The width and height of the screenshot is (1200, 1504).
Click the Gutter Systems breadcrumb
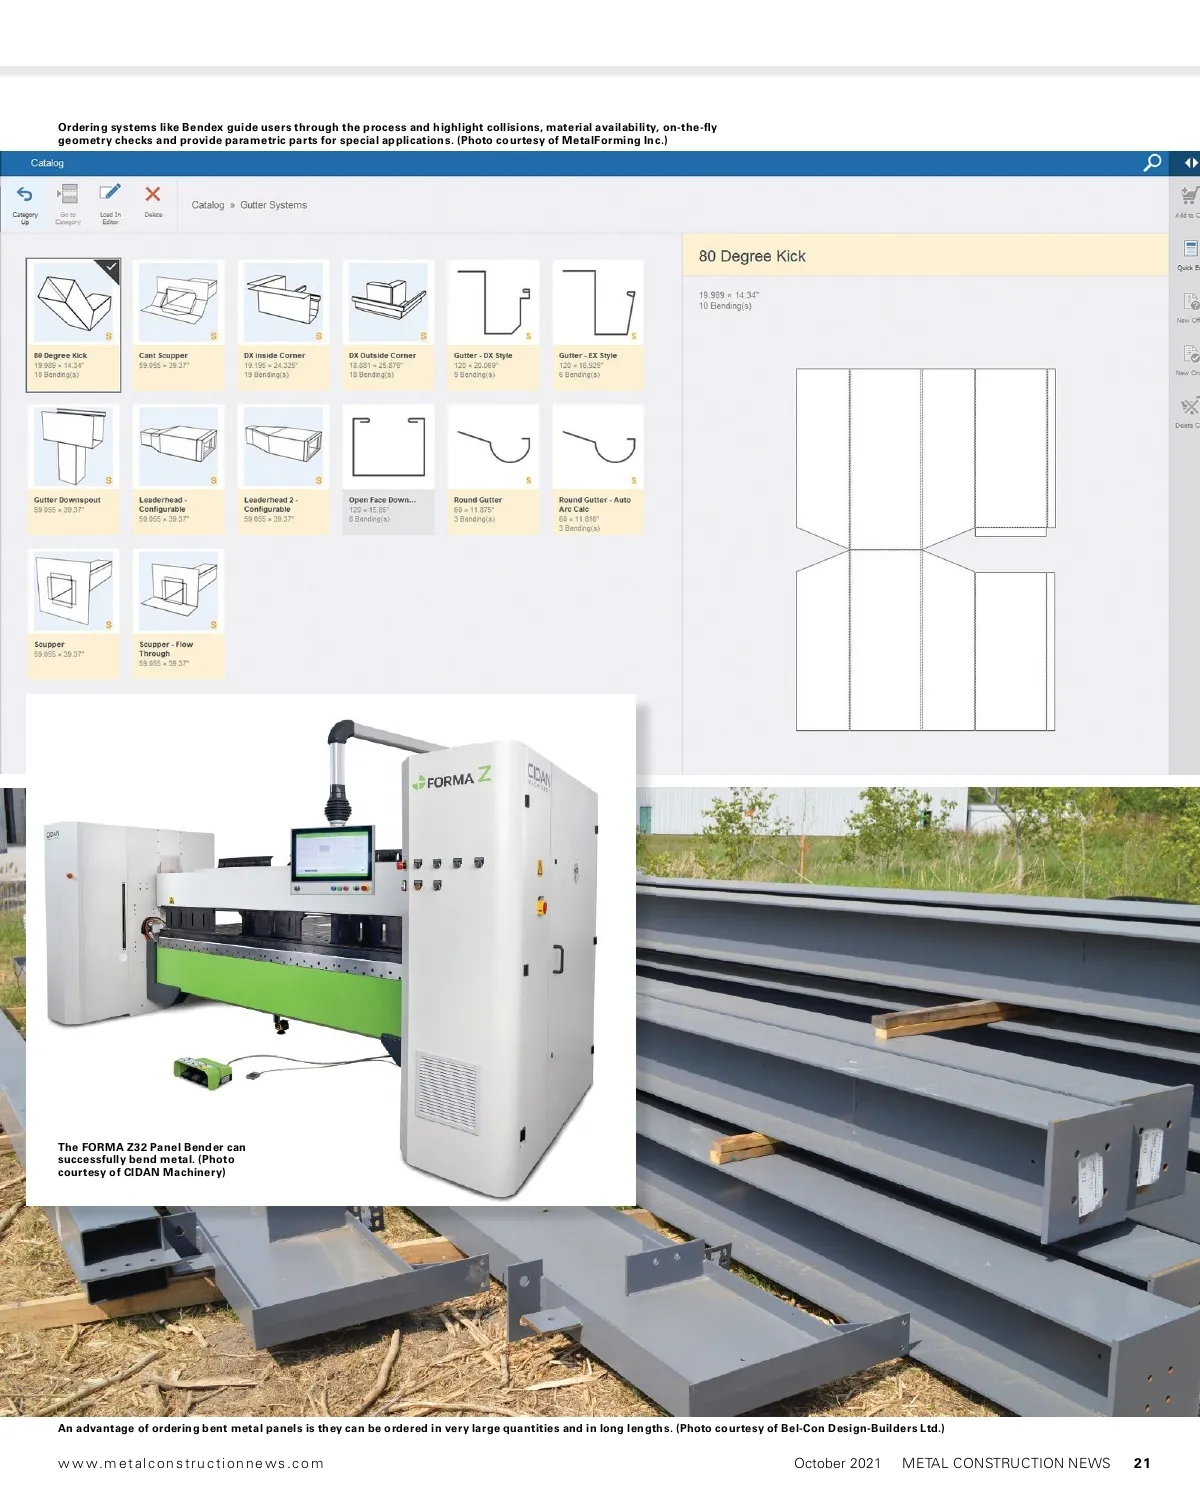click(273, 205)
